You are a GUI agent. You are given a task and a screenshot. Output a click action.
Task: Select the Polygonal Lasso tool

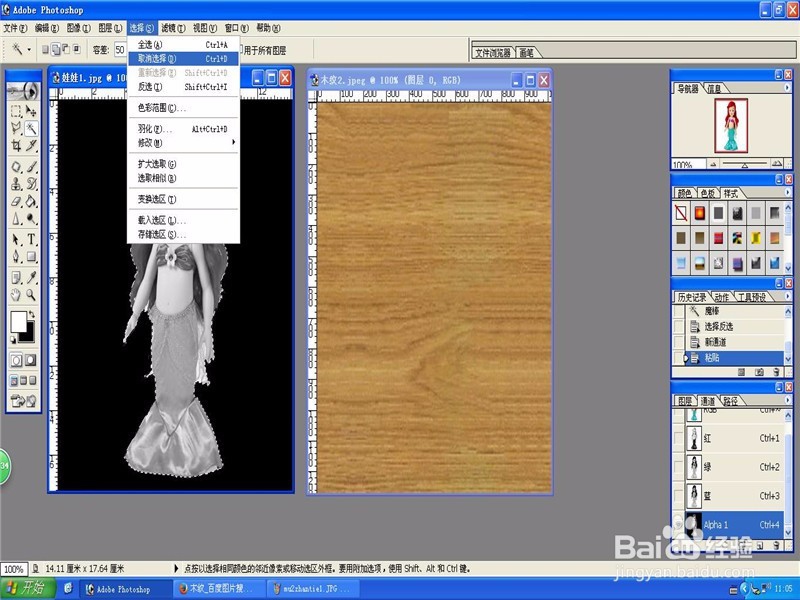16,128
